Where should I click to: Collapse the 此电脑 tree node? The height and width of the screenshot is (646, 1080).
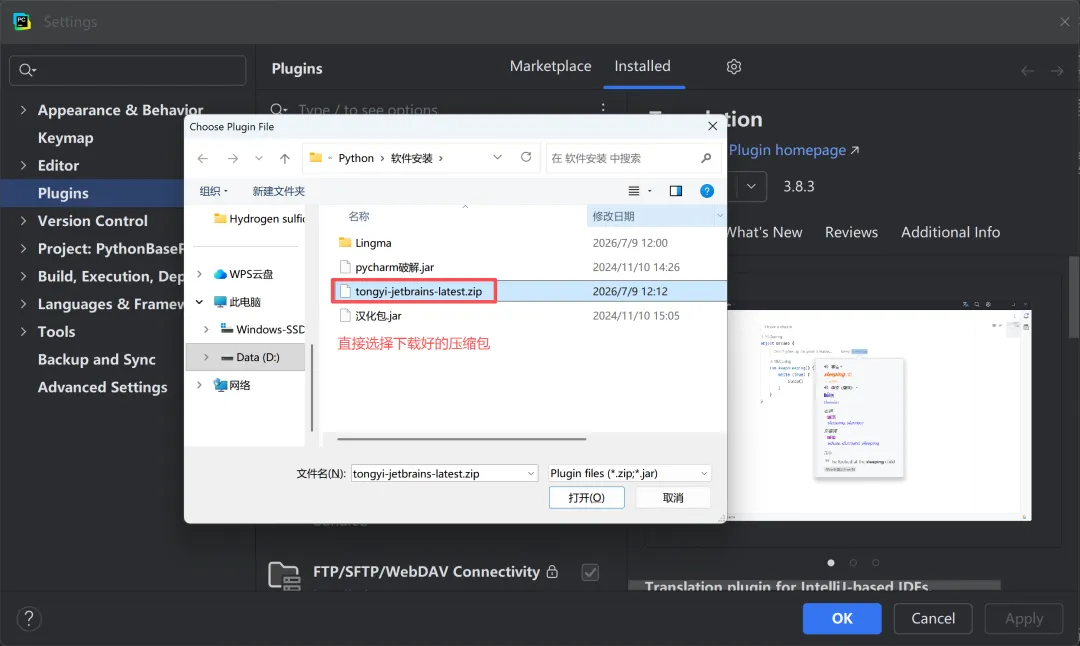coord(199,302)
